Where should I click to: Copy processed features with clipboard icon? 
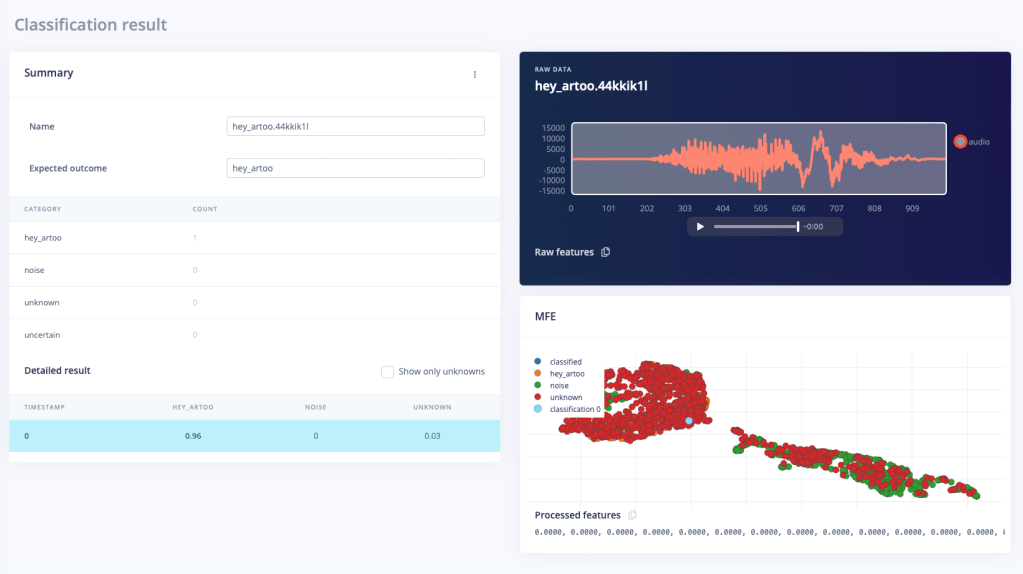pos(632,515)
